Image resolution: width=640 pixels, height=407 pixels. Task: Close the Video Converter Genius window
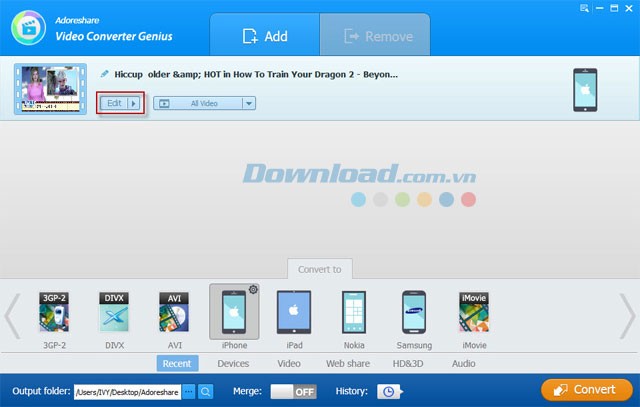coord(629,8)
